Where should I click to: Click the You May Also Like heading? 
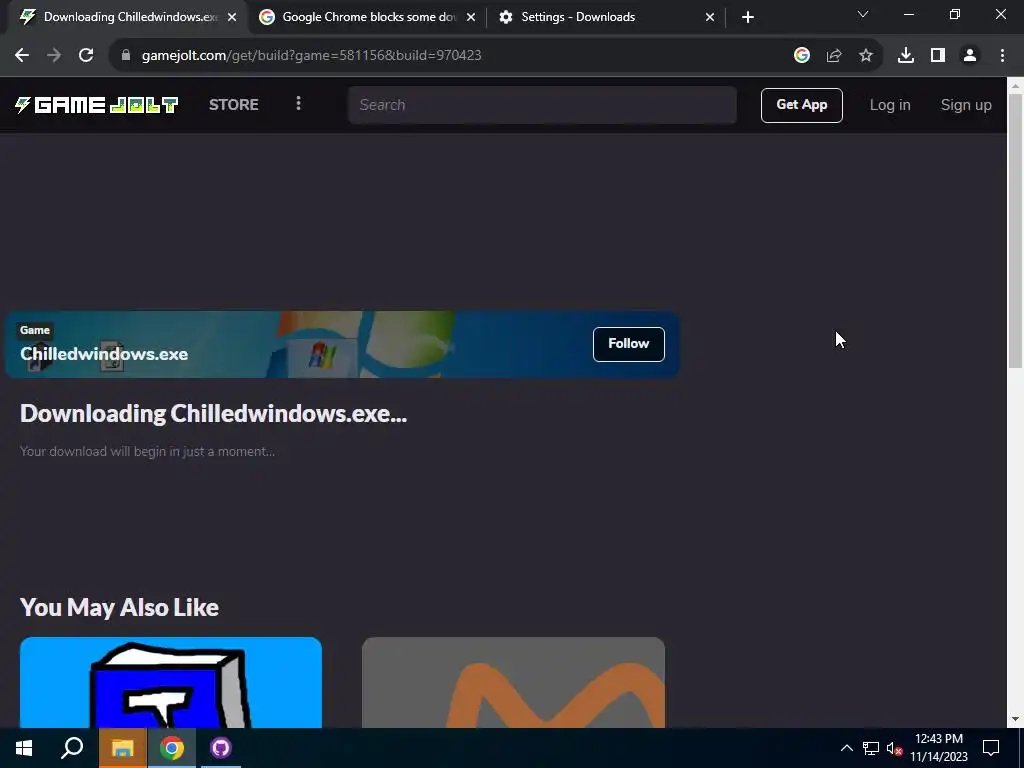120,607
